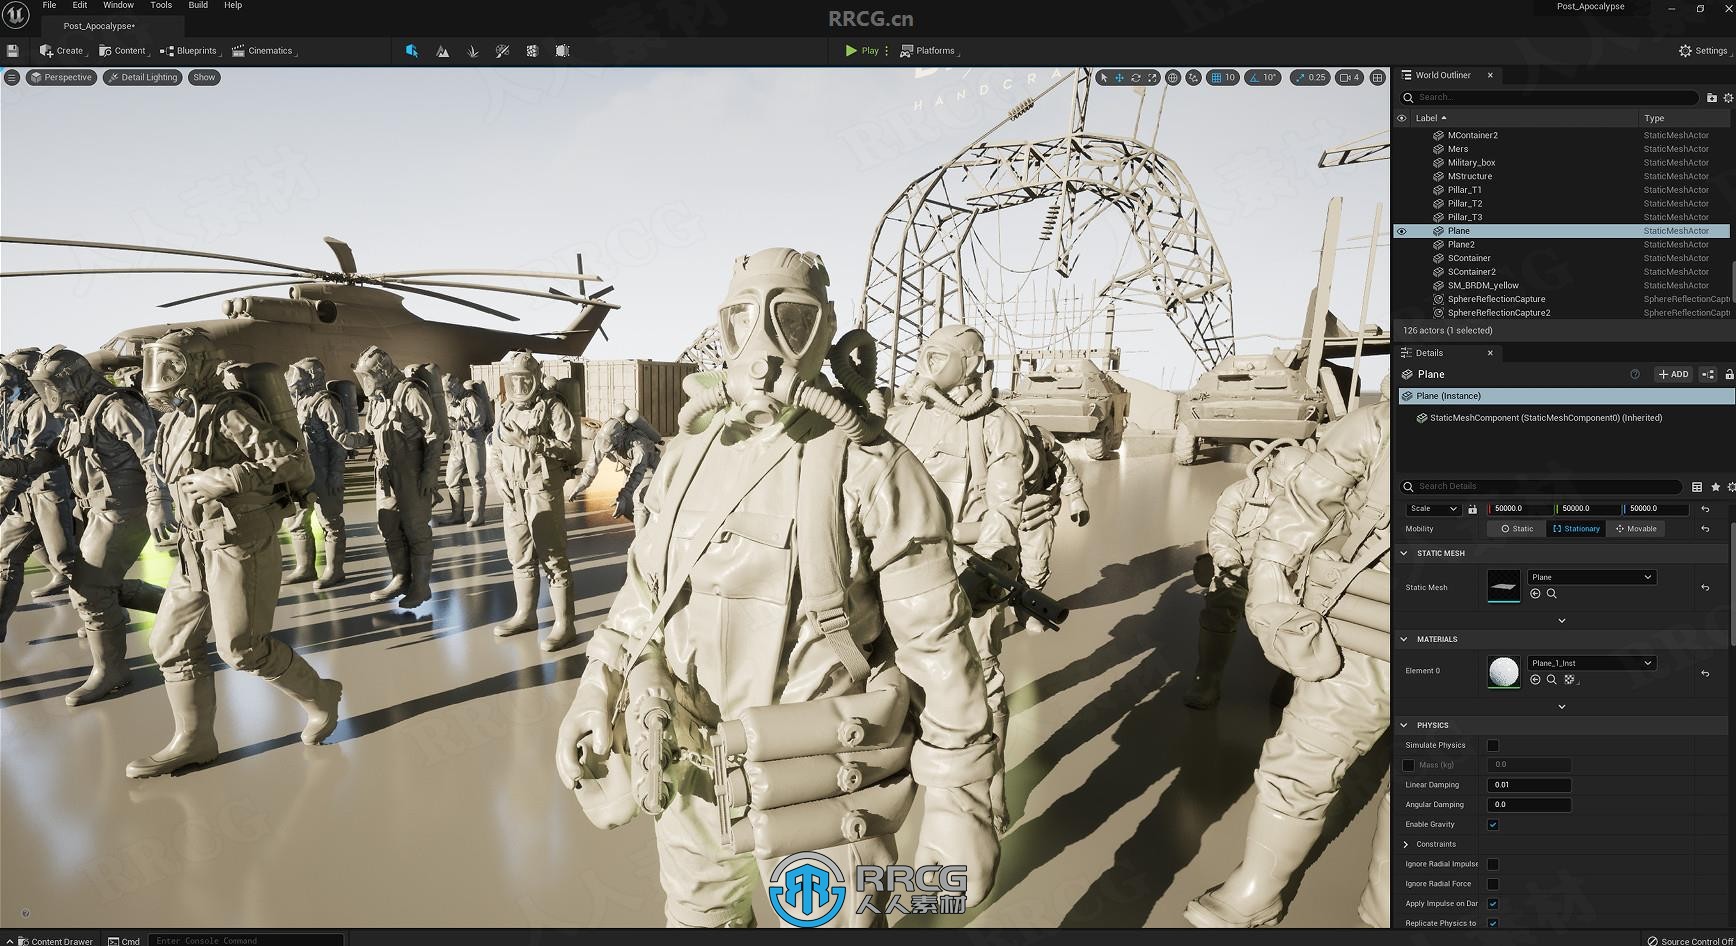Image resolution: width=1736 pixels, height=946 pixels.
Task: Open the Window menu
Action: (118, 5)
